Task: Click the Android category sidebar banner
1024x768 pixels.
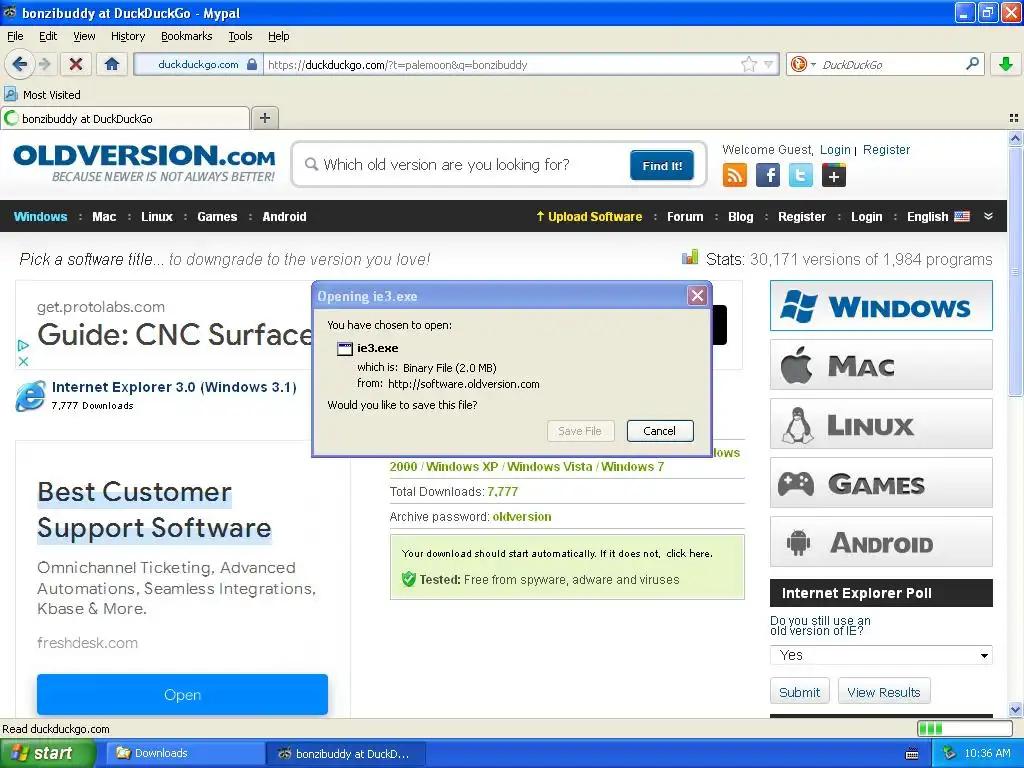Action: click(881, 542)
